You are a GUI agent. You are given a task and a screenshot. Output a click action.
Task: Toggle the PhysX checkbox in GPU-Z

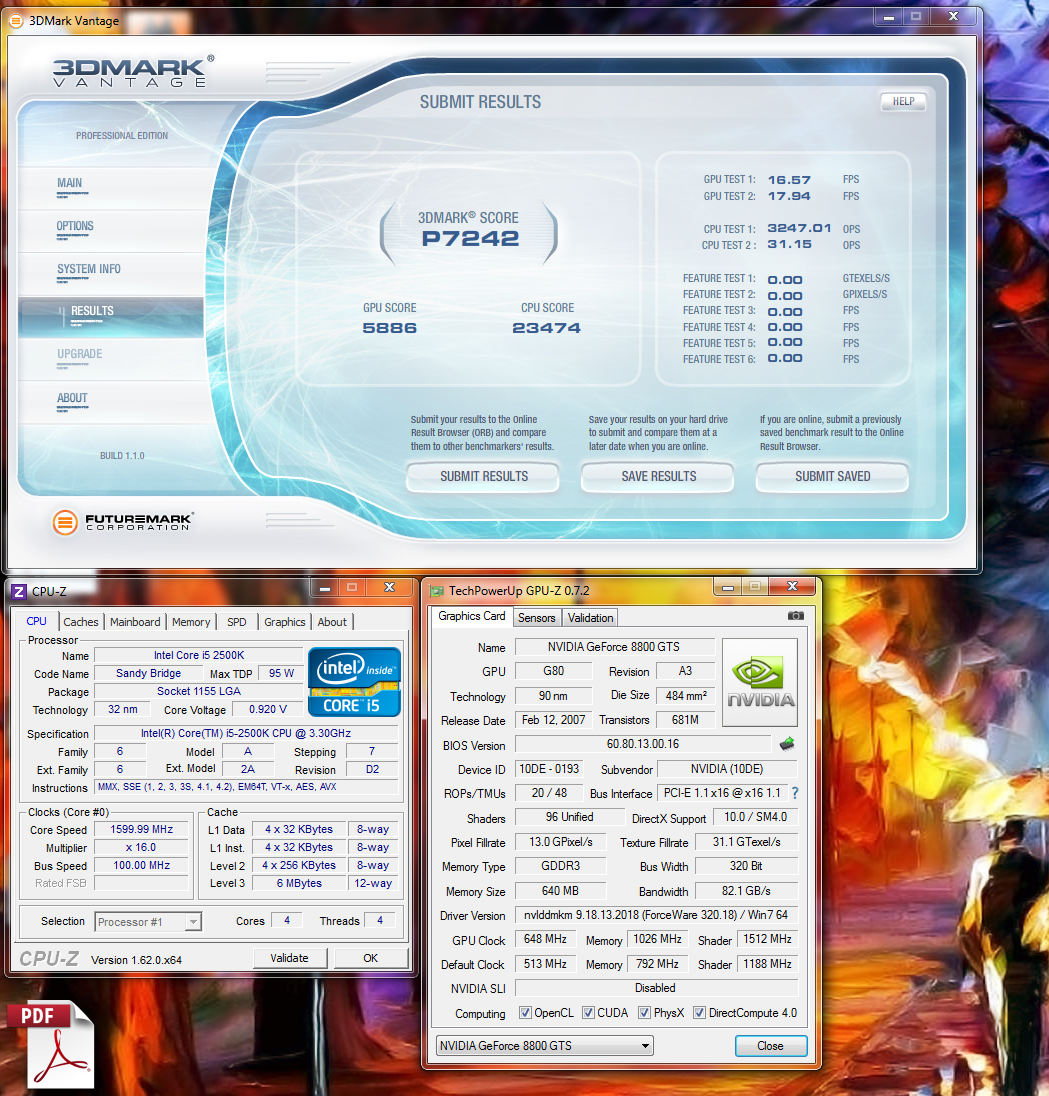[644, 1013]
